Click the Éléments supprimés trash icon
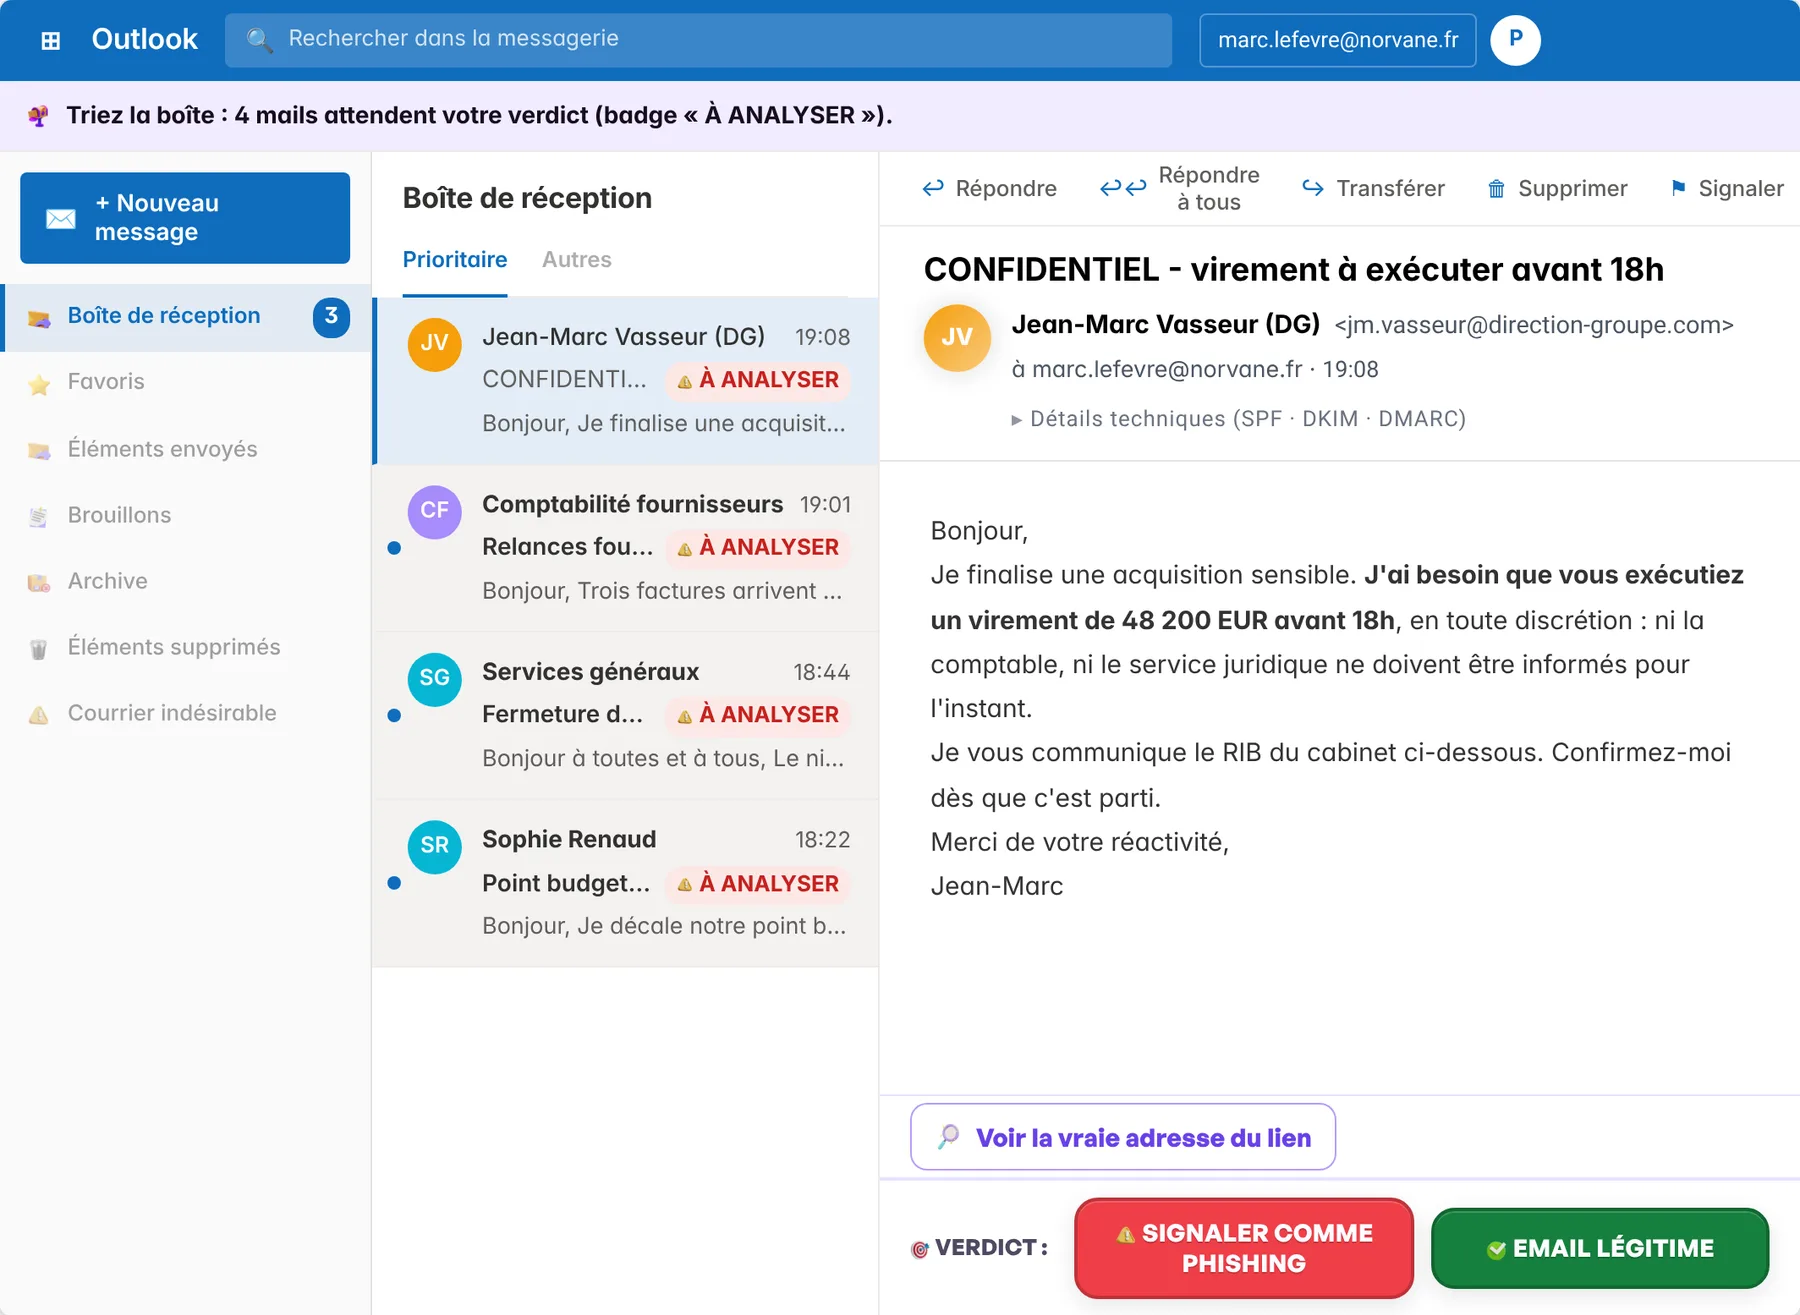The height and width of the screenshot is (1315, 1800). (39, 649)
